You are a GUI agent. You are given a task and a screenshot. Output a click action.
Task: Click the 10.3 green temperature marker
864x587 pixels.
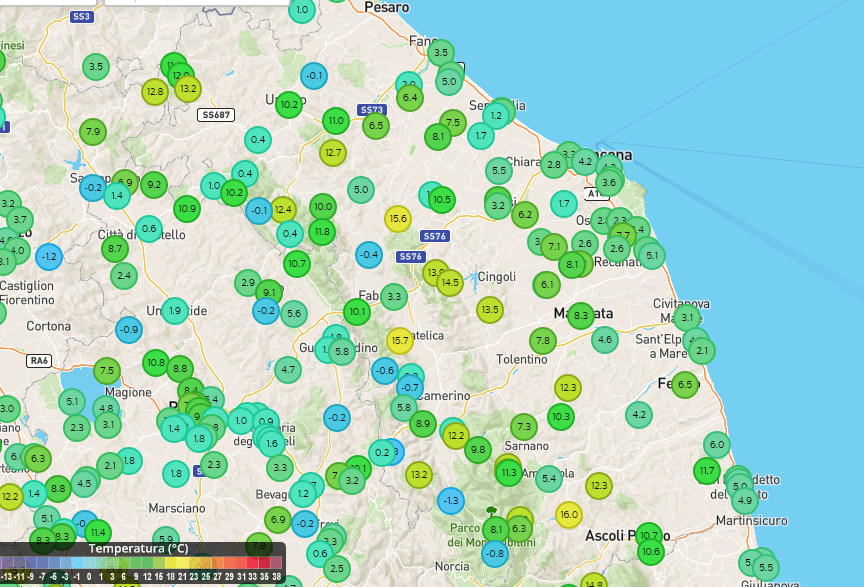pos(561,416)
